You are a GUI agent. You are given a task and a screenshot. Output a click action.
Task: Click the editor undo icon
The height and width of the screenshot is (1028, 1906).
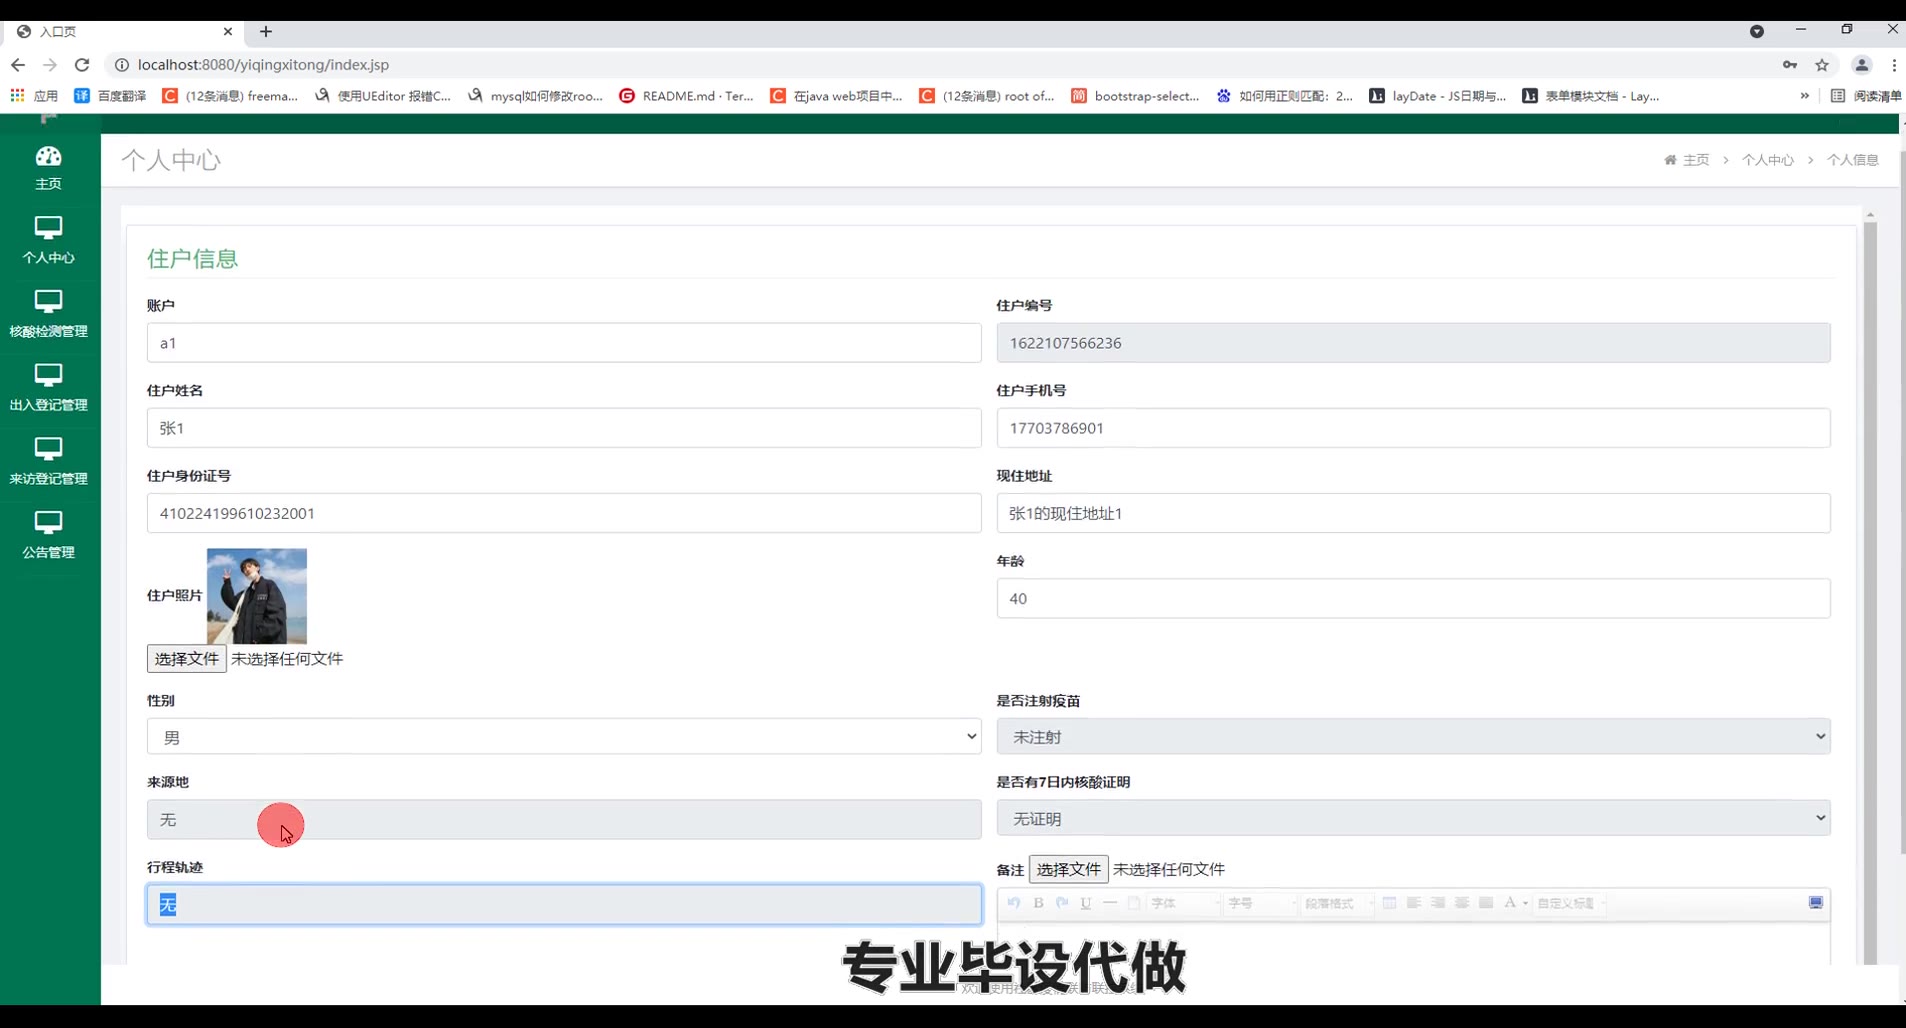(1014, 903)
